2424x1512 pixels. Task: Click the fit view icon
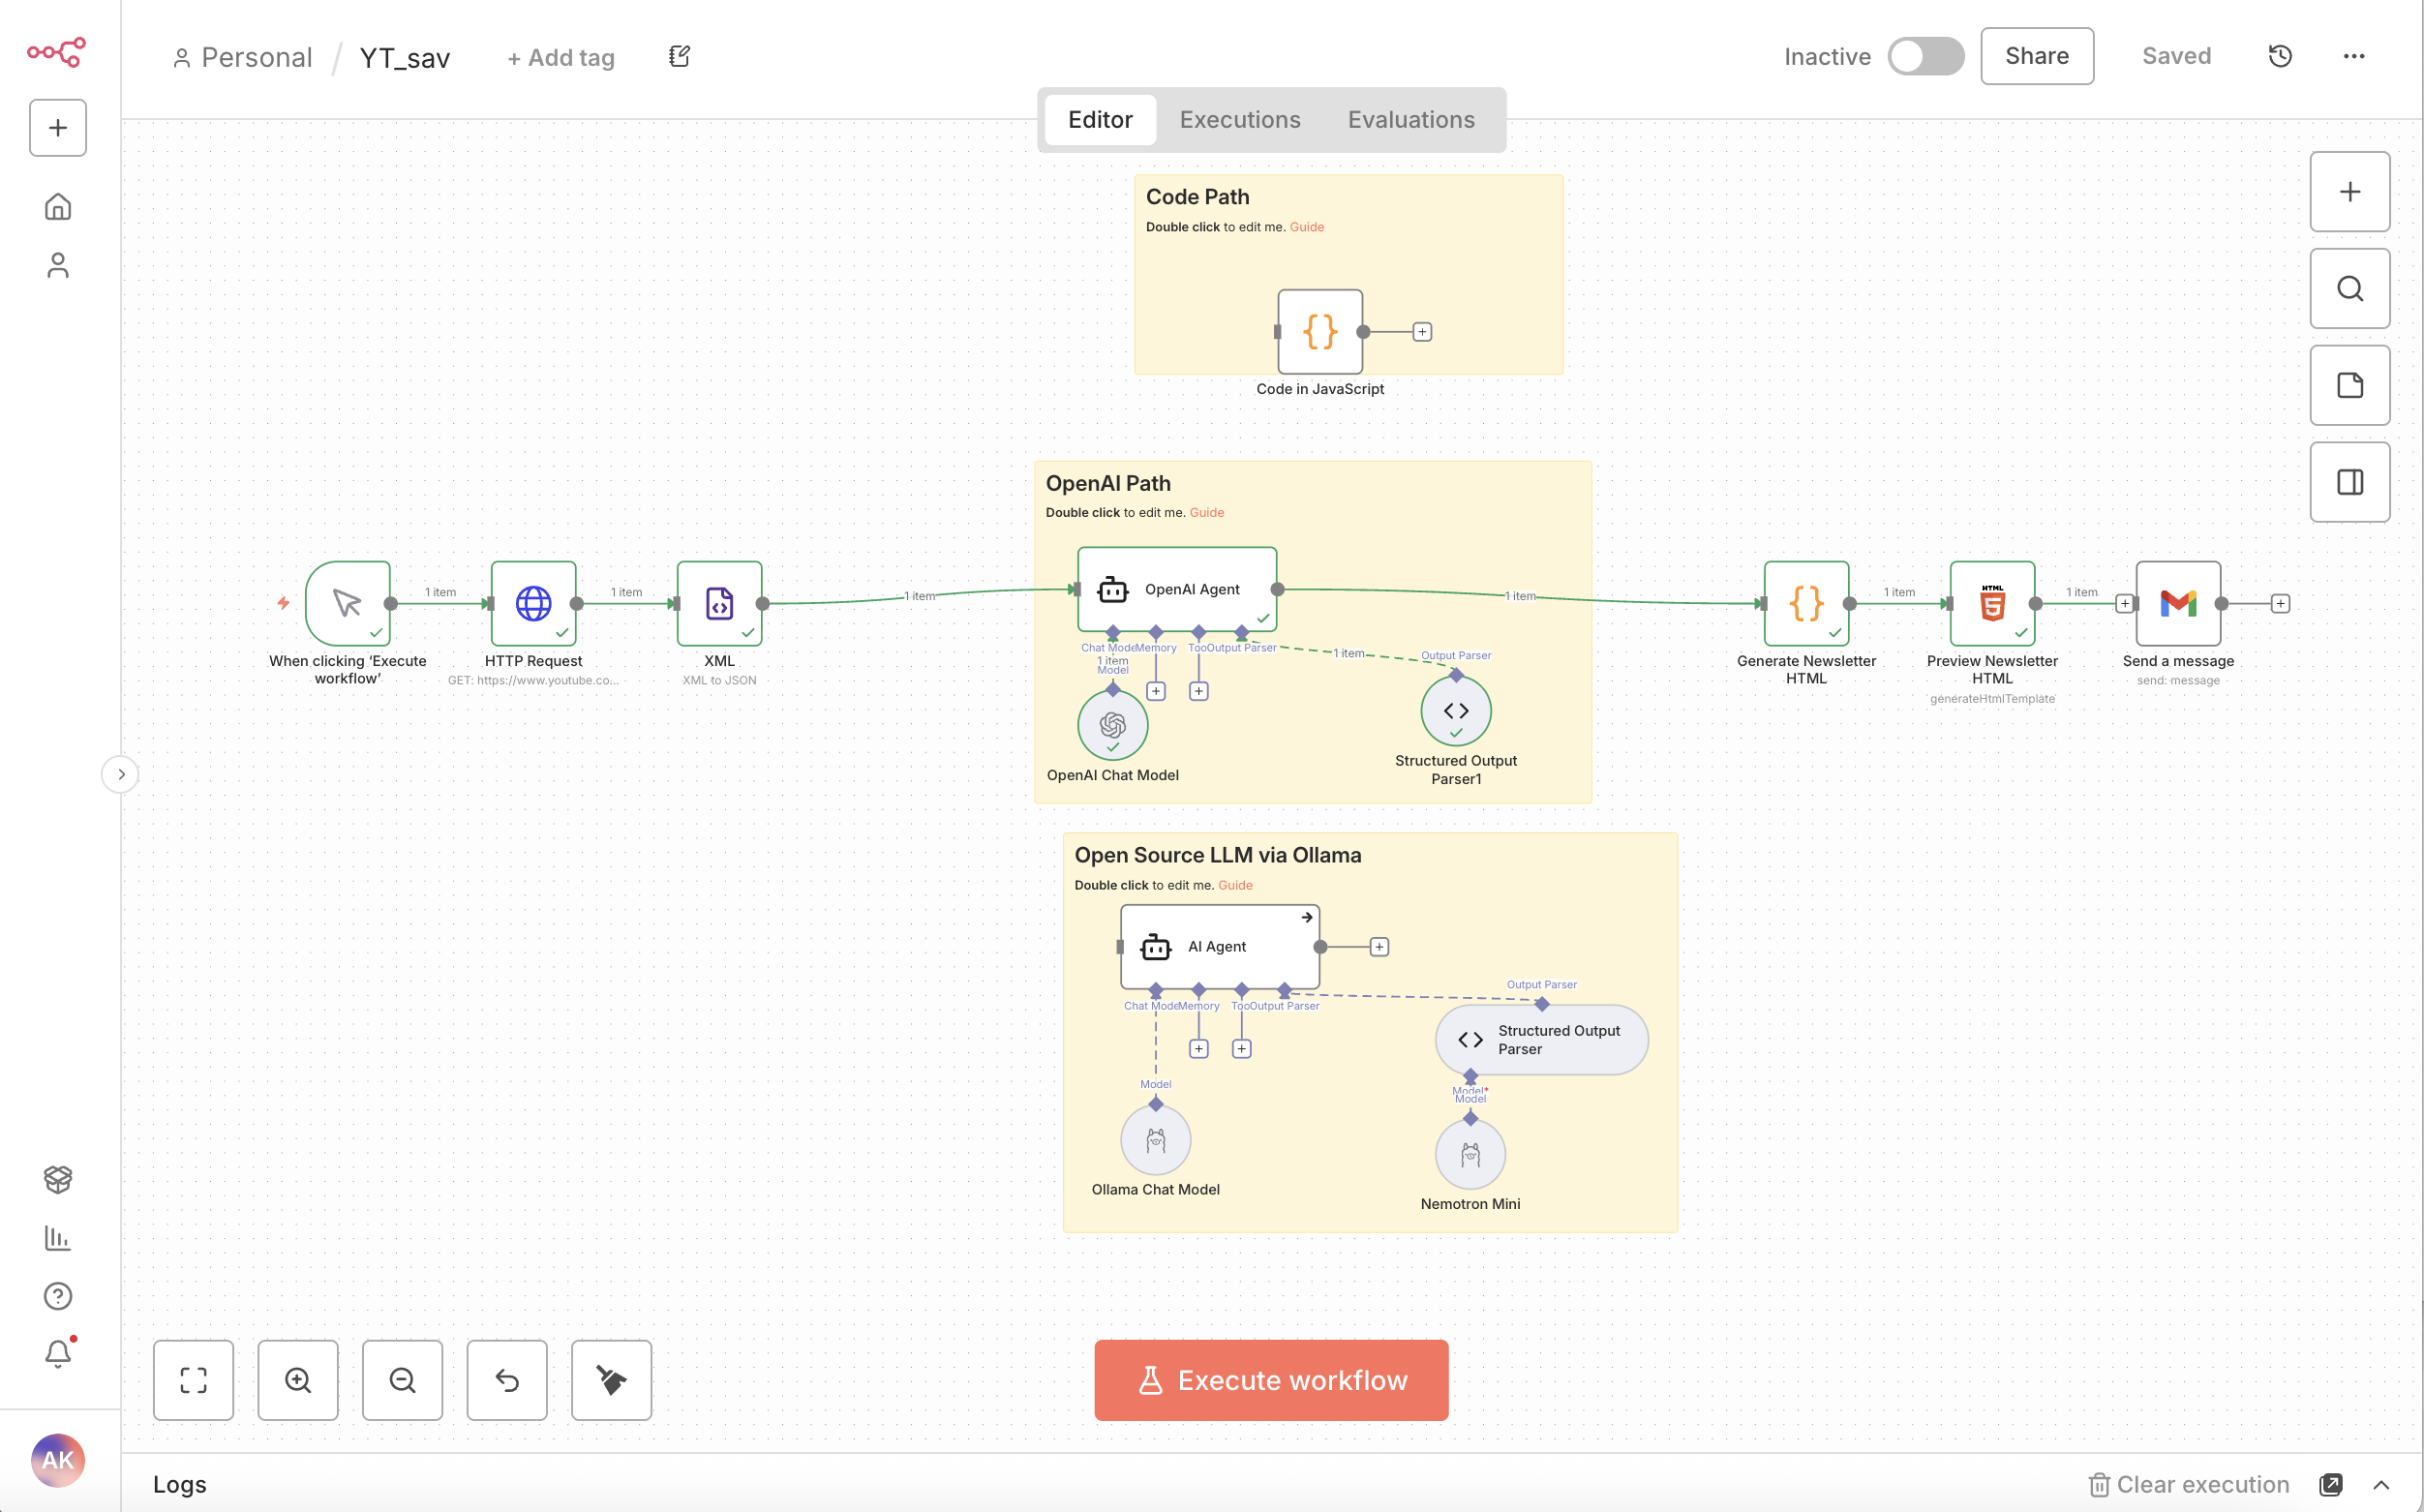[x=193, y=1380]
